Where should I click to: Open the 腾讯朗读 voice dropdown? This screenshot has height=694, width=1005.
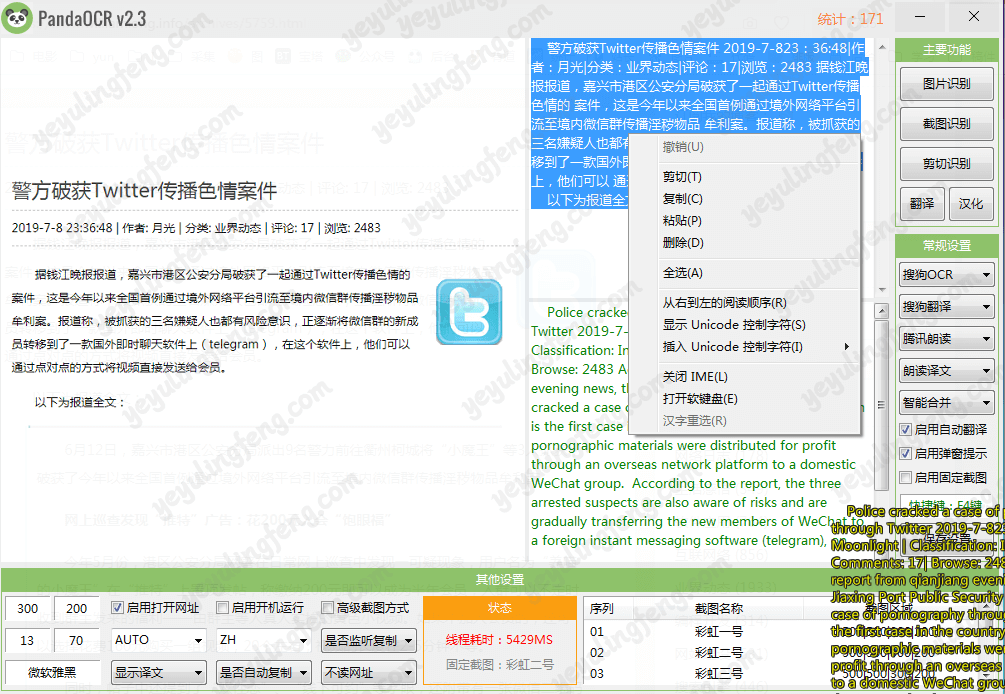(x=947, y=338)
